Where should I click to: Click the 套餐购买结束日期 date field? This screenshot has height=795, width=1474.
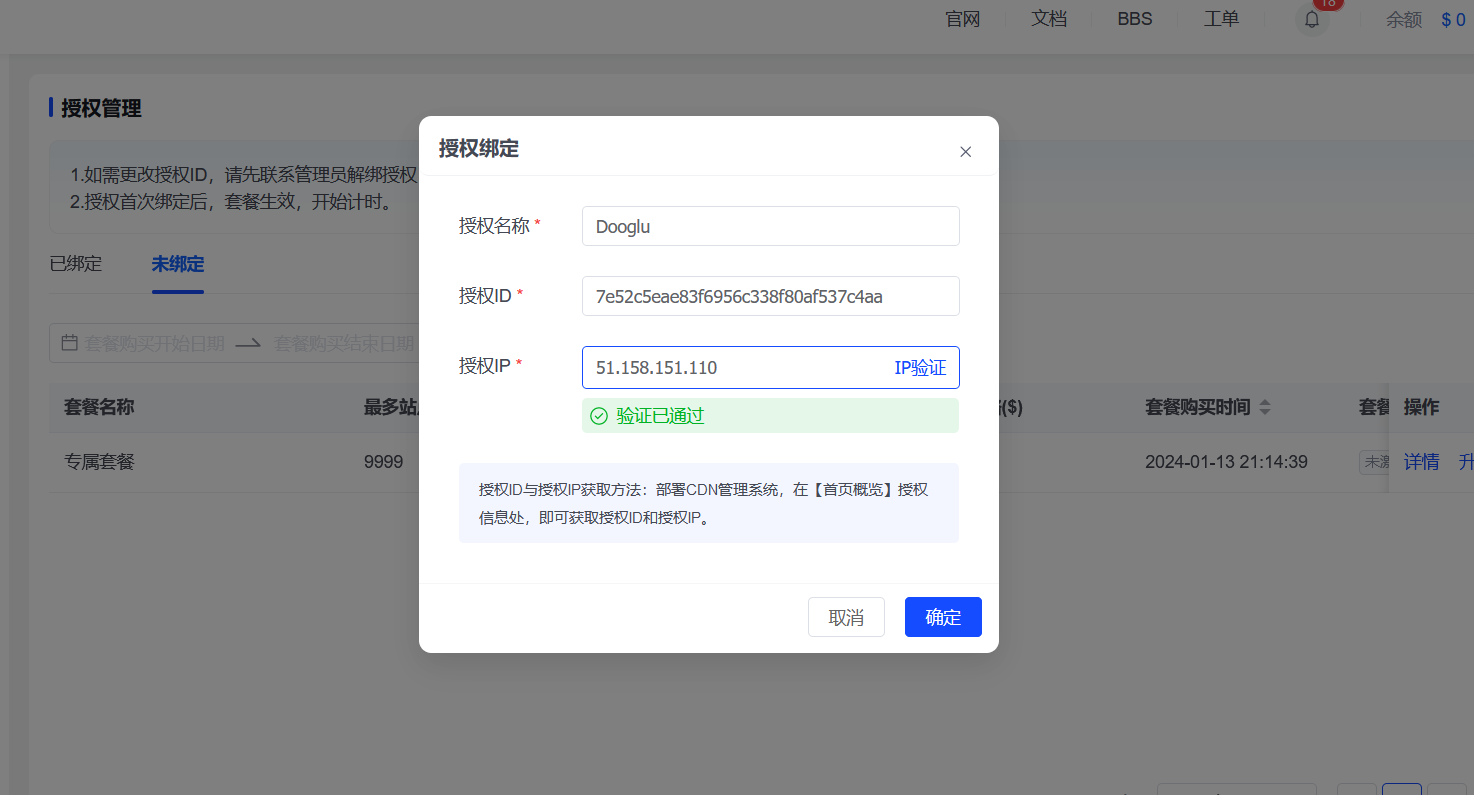pos(344,343)
